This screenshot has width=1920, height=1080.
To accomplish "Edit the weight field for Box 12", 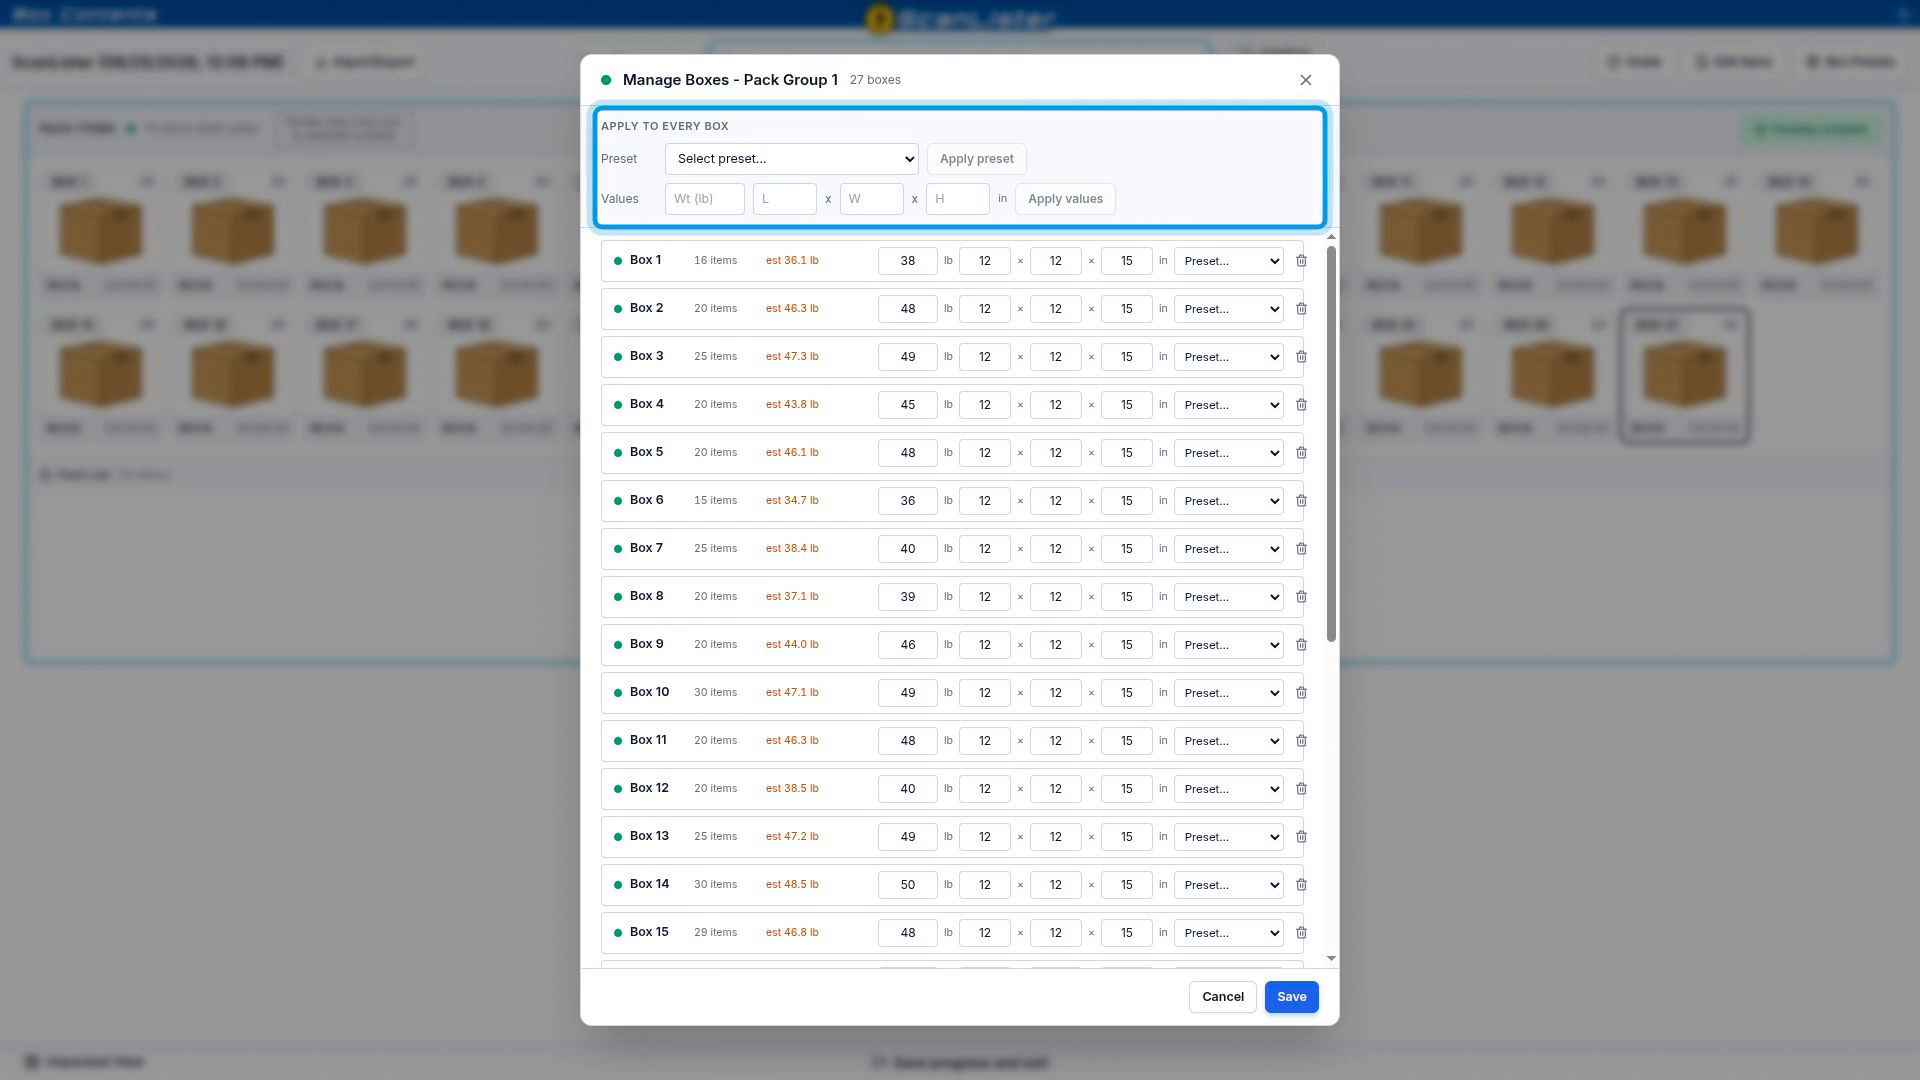I will tap(907, 789).
